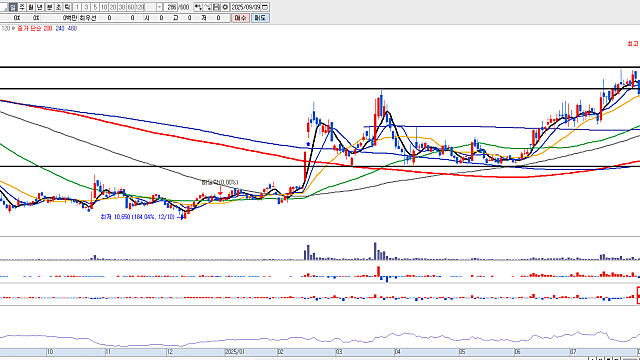
Task: Click the line chart tool icon
Action: (x=207, y=7)
